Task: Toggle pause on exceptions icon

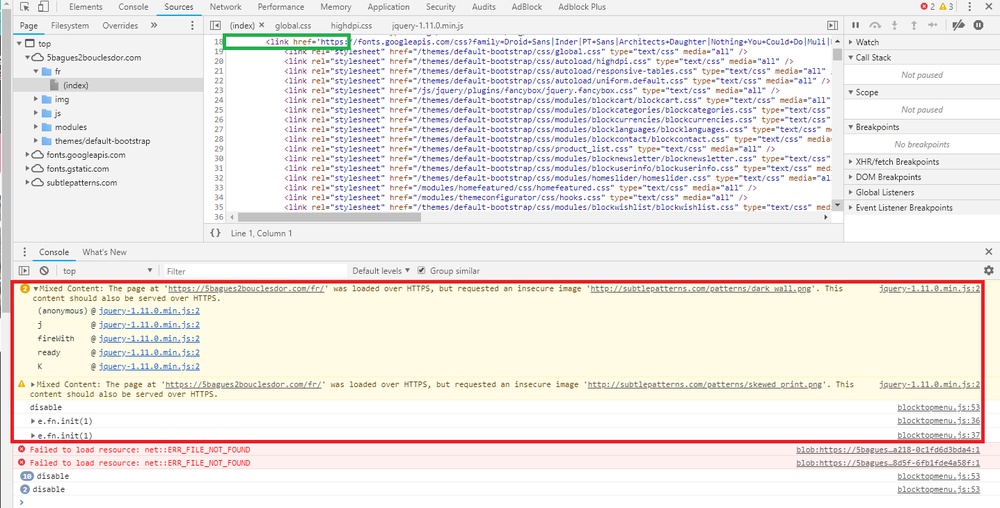Action: (978, 25)
